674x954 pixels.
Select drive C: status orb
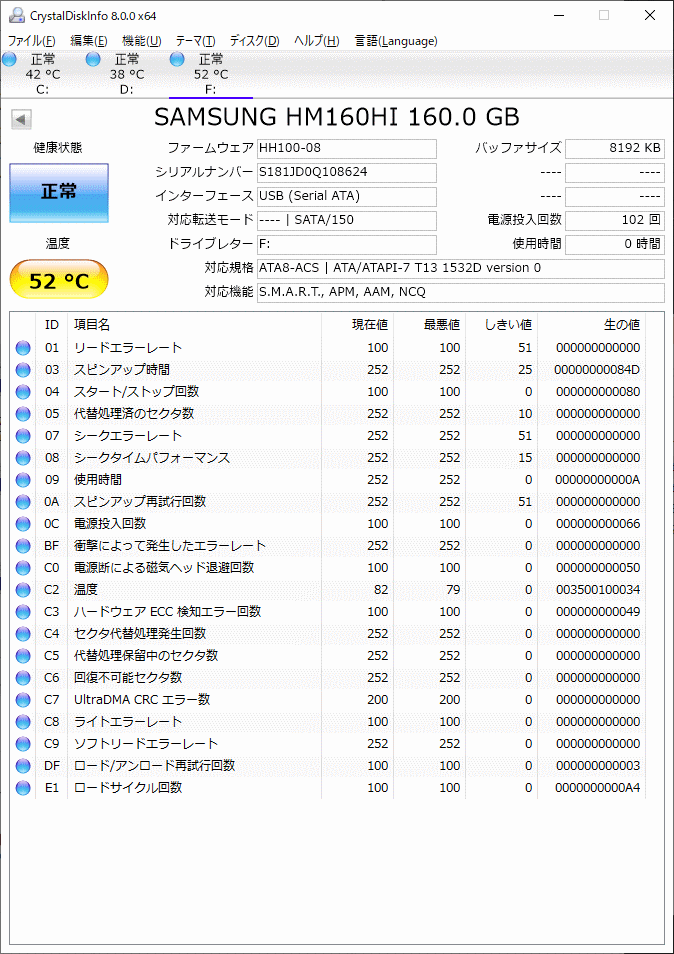[10, 60]
